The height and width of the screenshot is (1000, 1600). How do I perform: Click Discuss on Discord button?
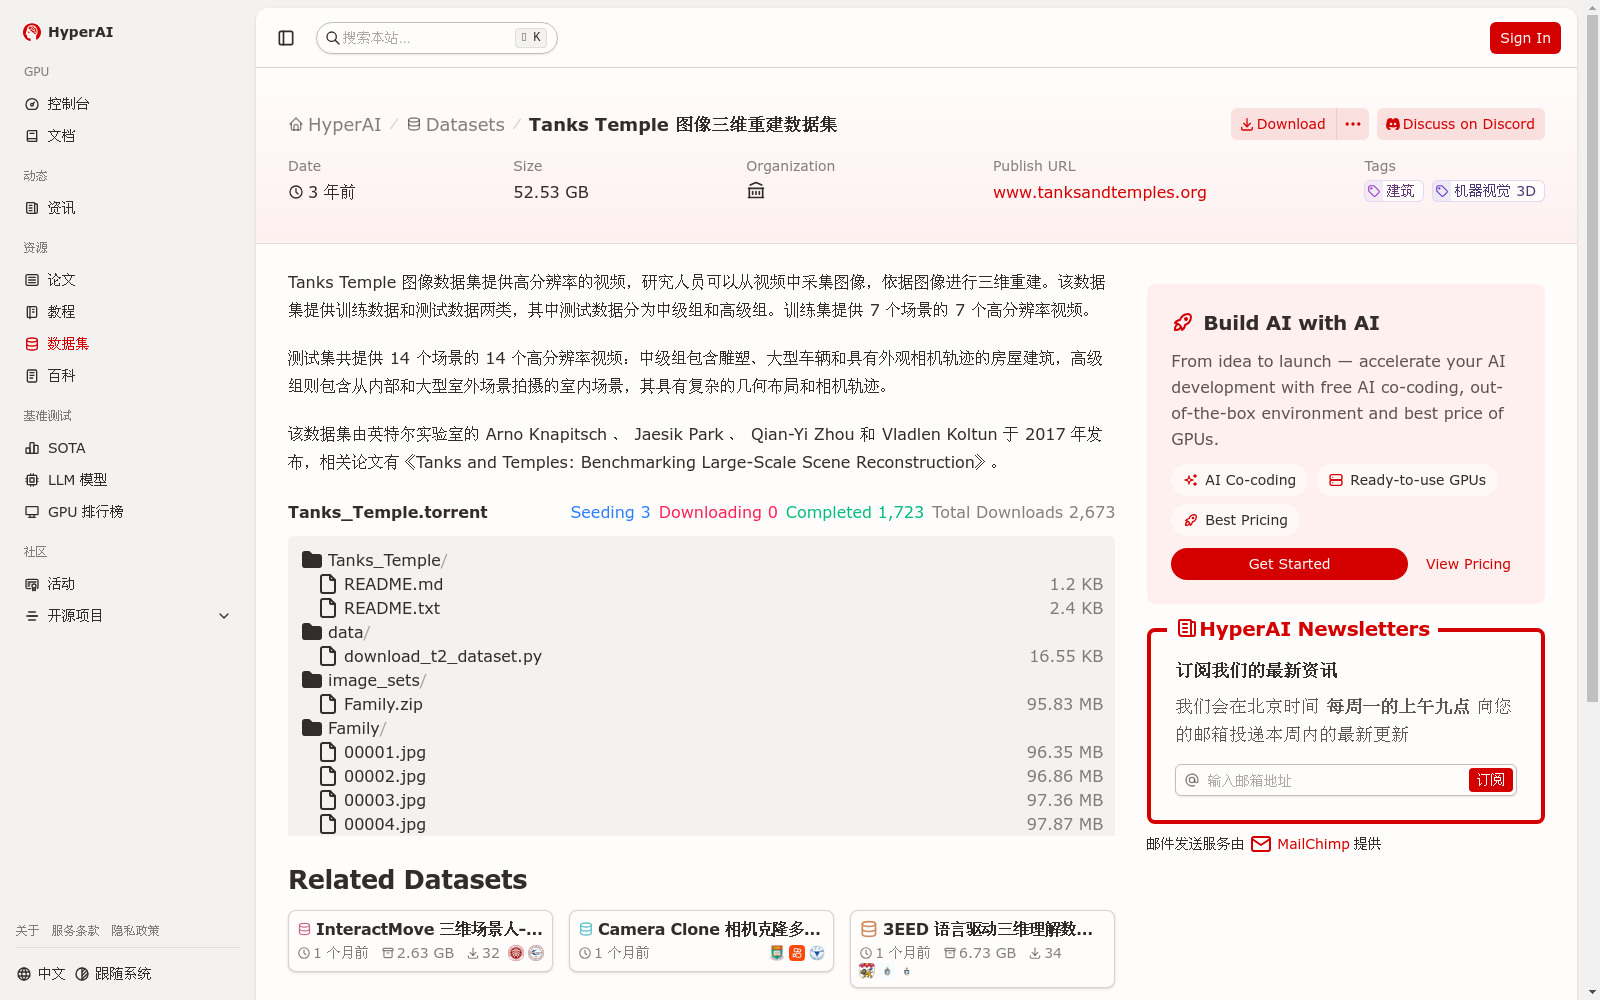(1460, 124)
